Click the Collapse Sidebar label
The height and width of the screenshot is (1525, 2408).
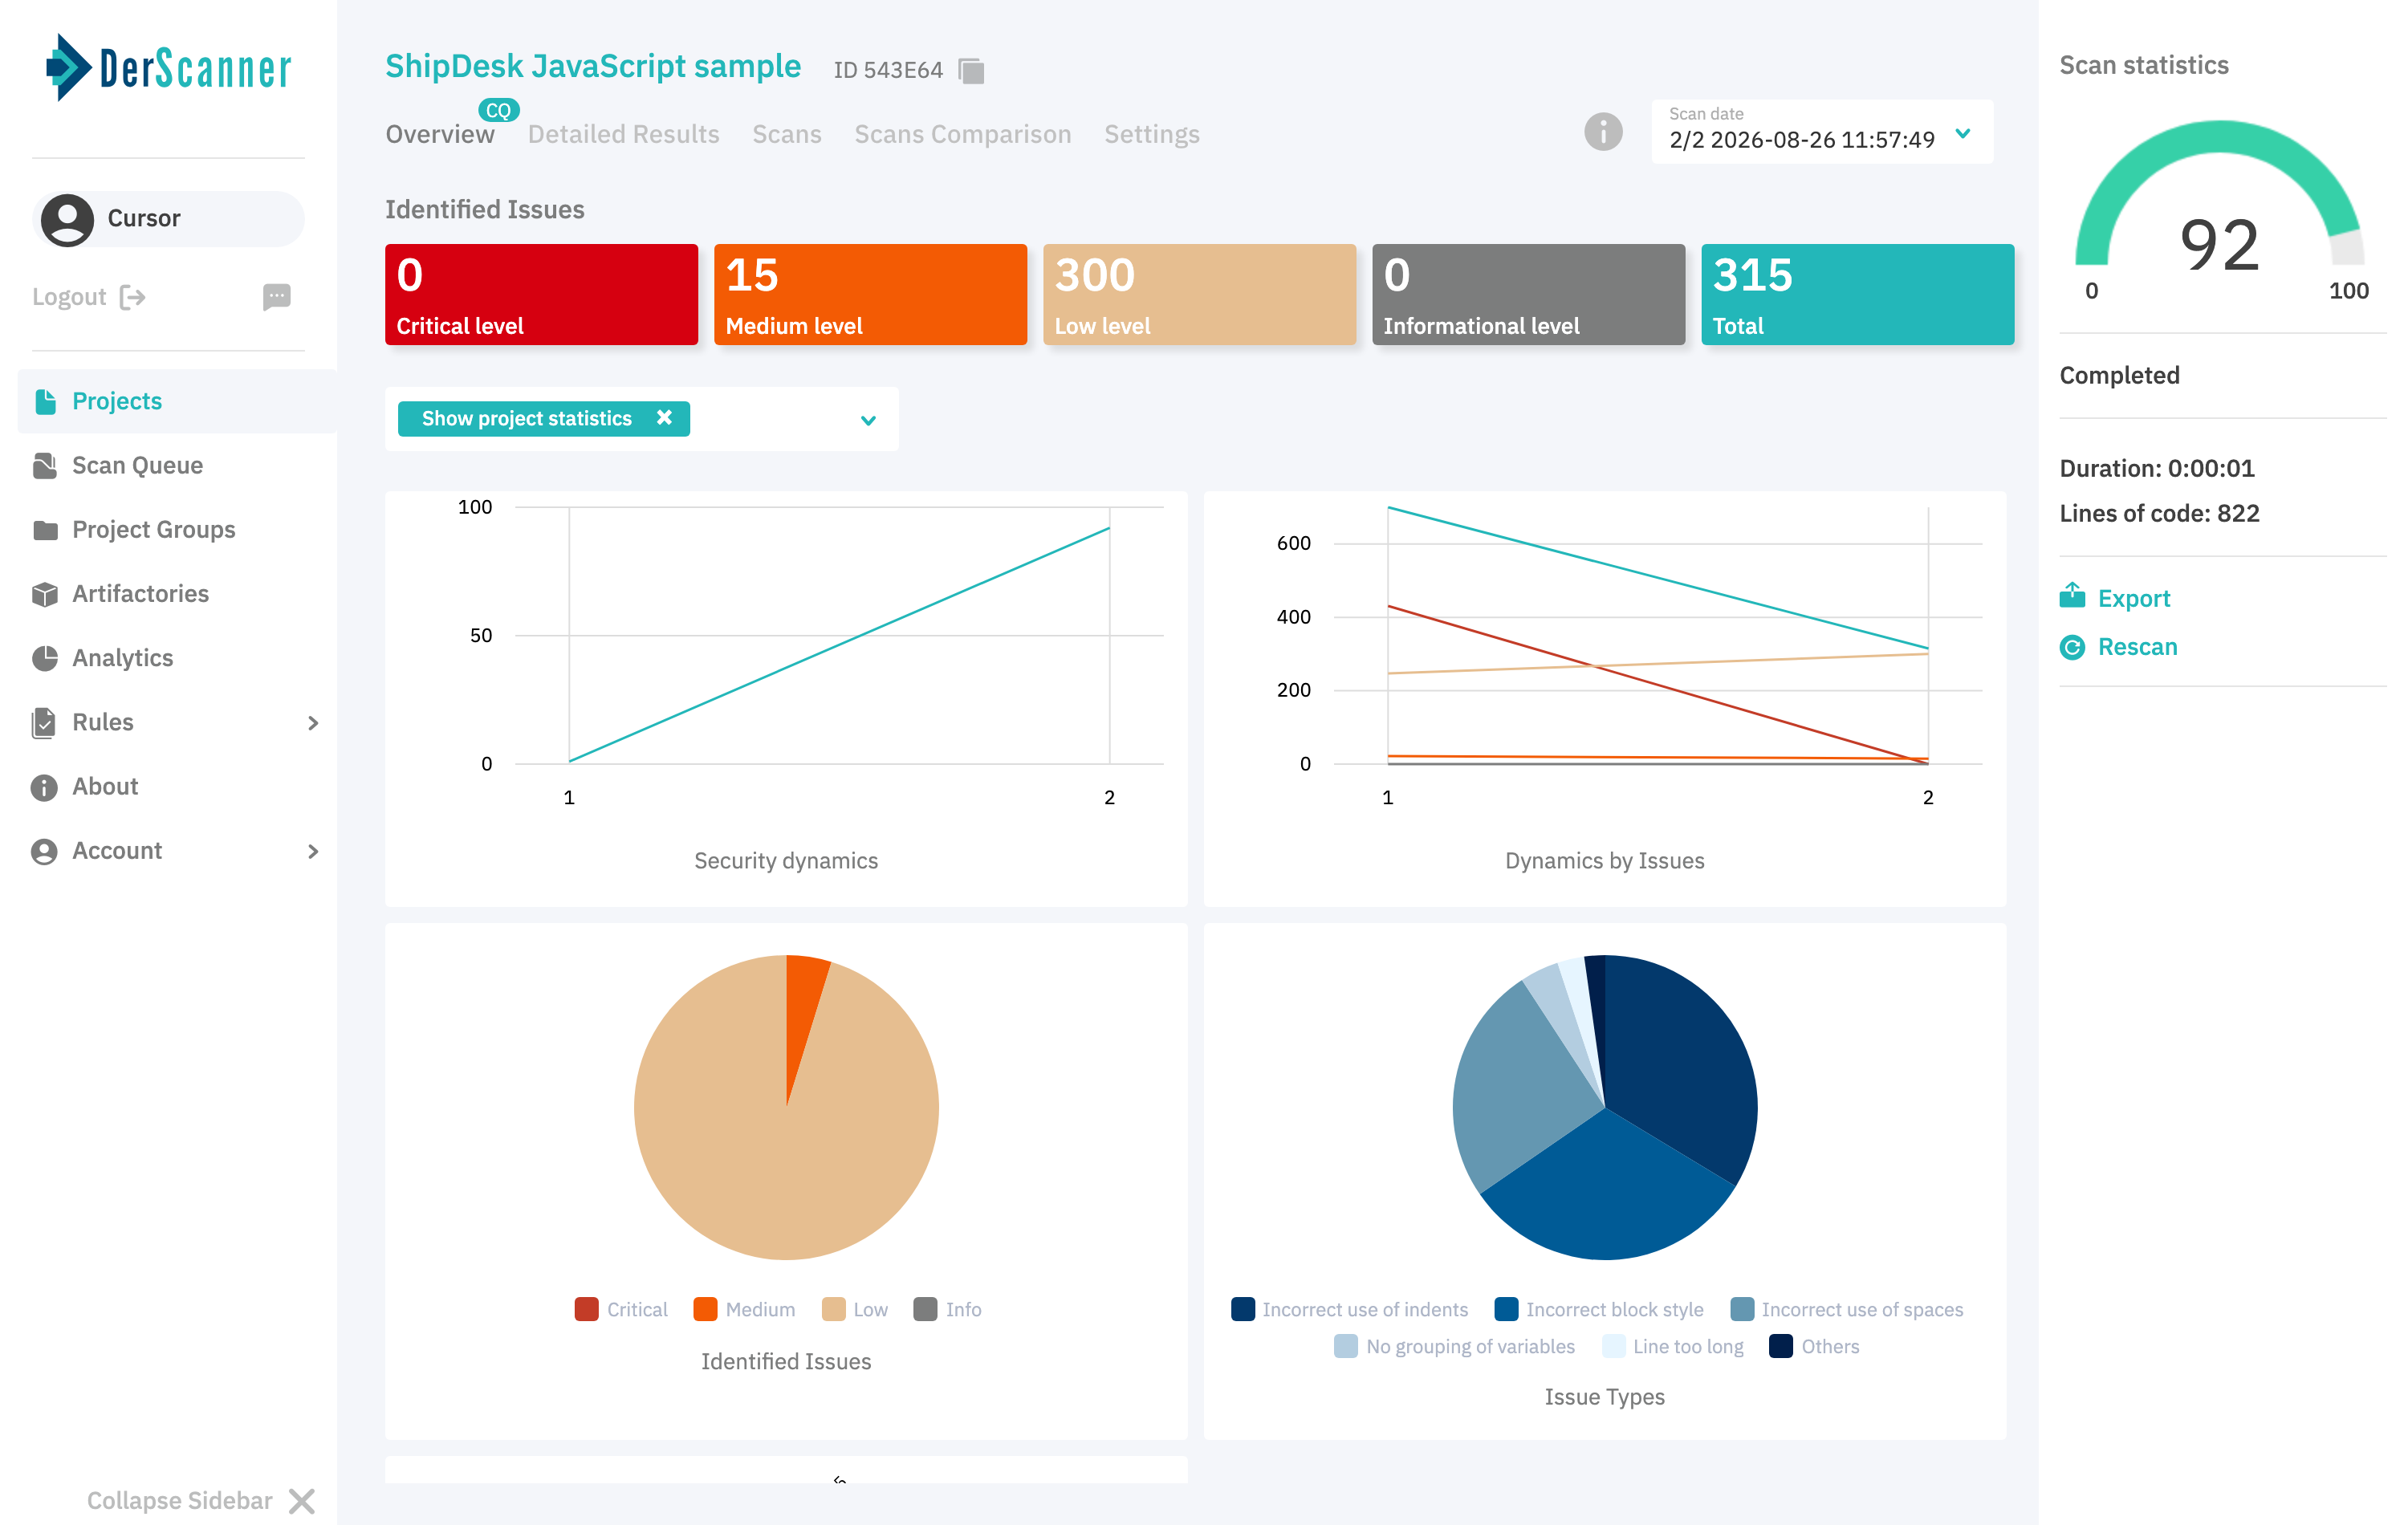point(179,1500)
